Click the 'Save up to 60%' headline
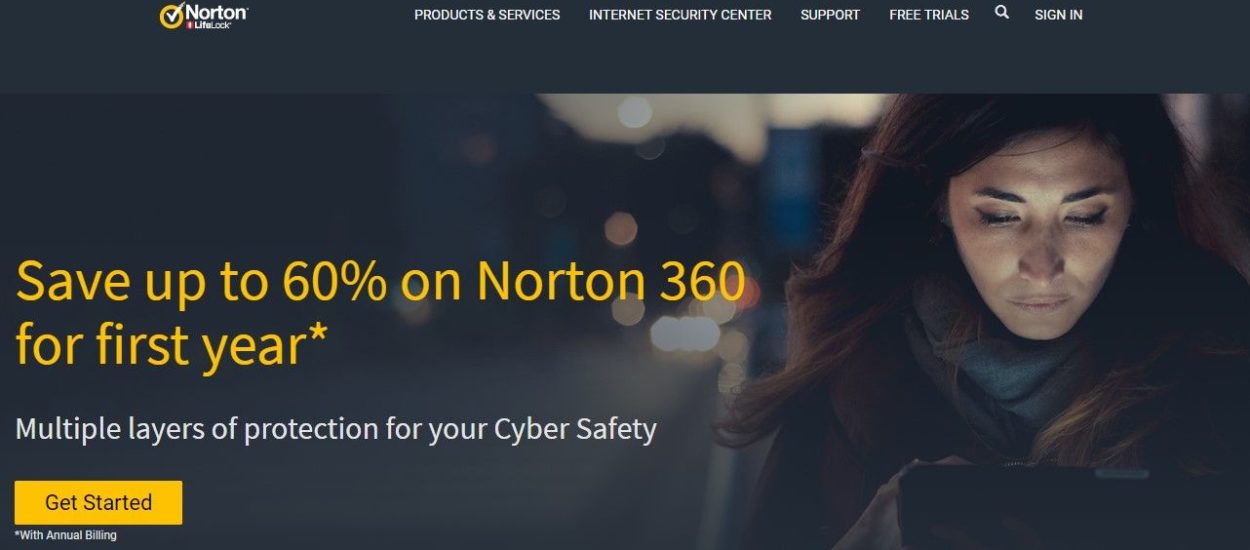 point(201,282)
